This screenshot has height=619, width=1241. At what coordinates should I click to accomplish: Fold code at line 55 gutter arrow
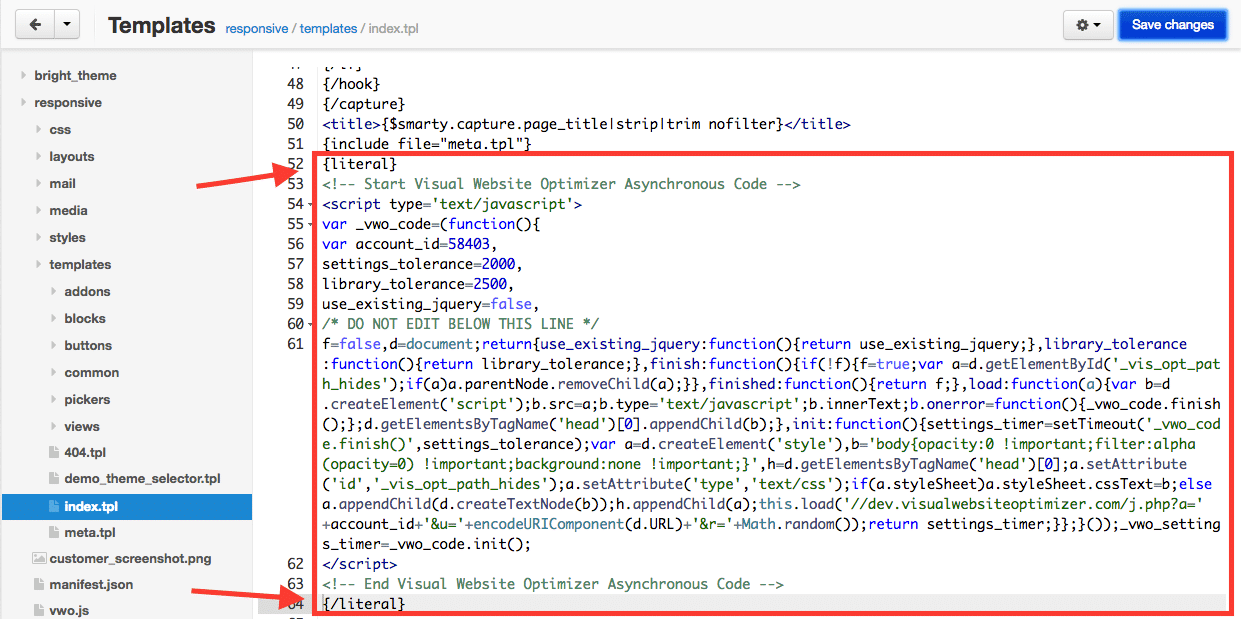click(308, 225)
